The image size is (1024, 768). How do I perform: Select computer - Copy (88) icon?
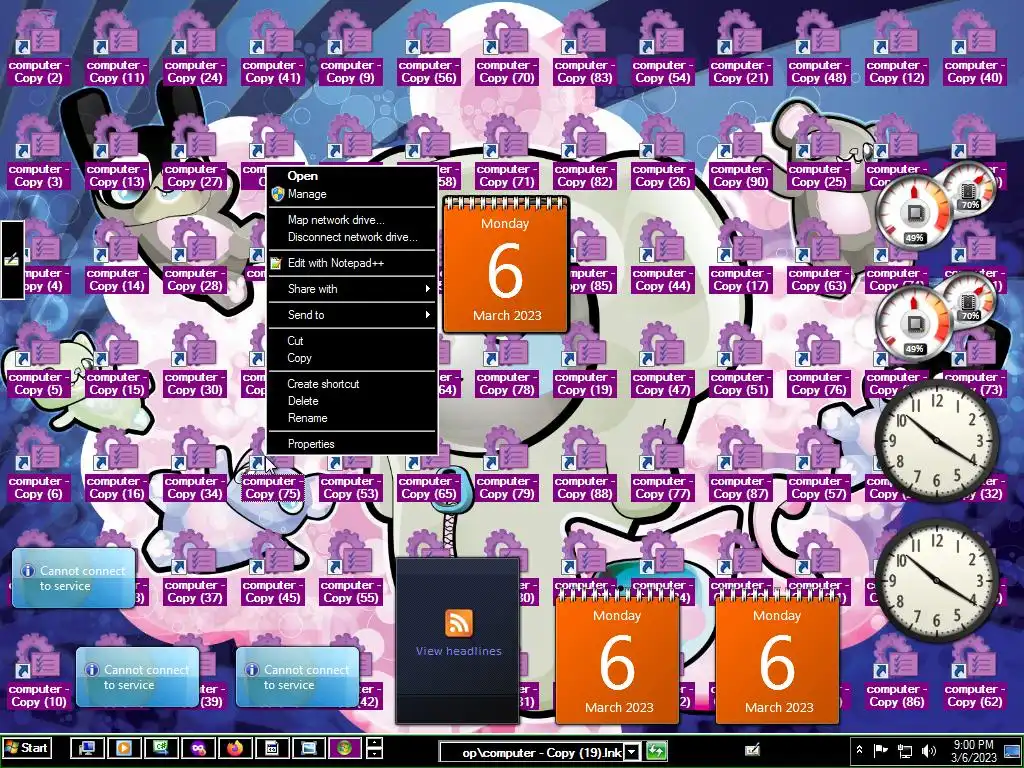point(584,465)
